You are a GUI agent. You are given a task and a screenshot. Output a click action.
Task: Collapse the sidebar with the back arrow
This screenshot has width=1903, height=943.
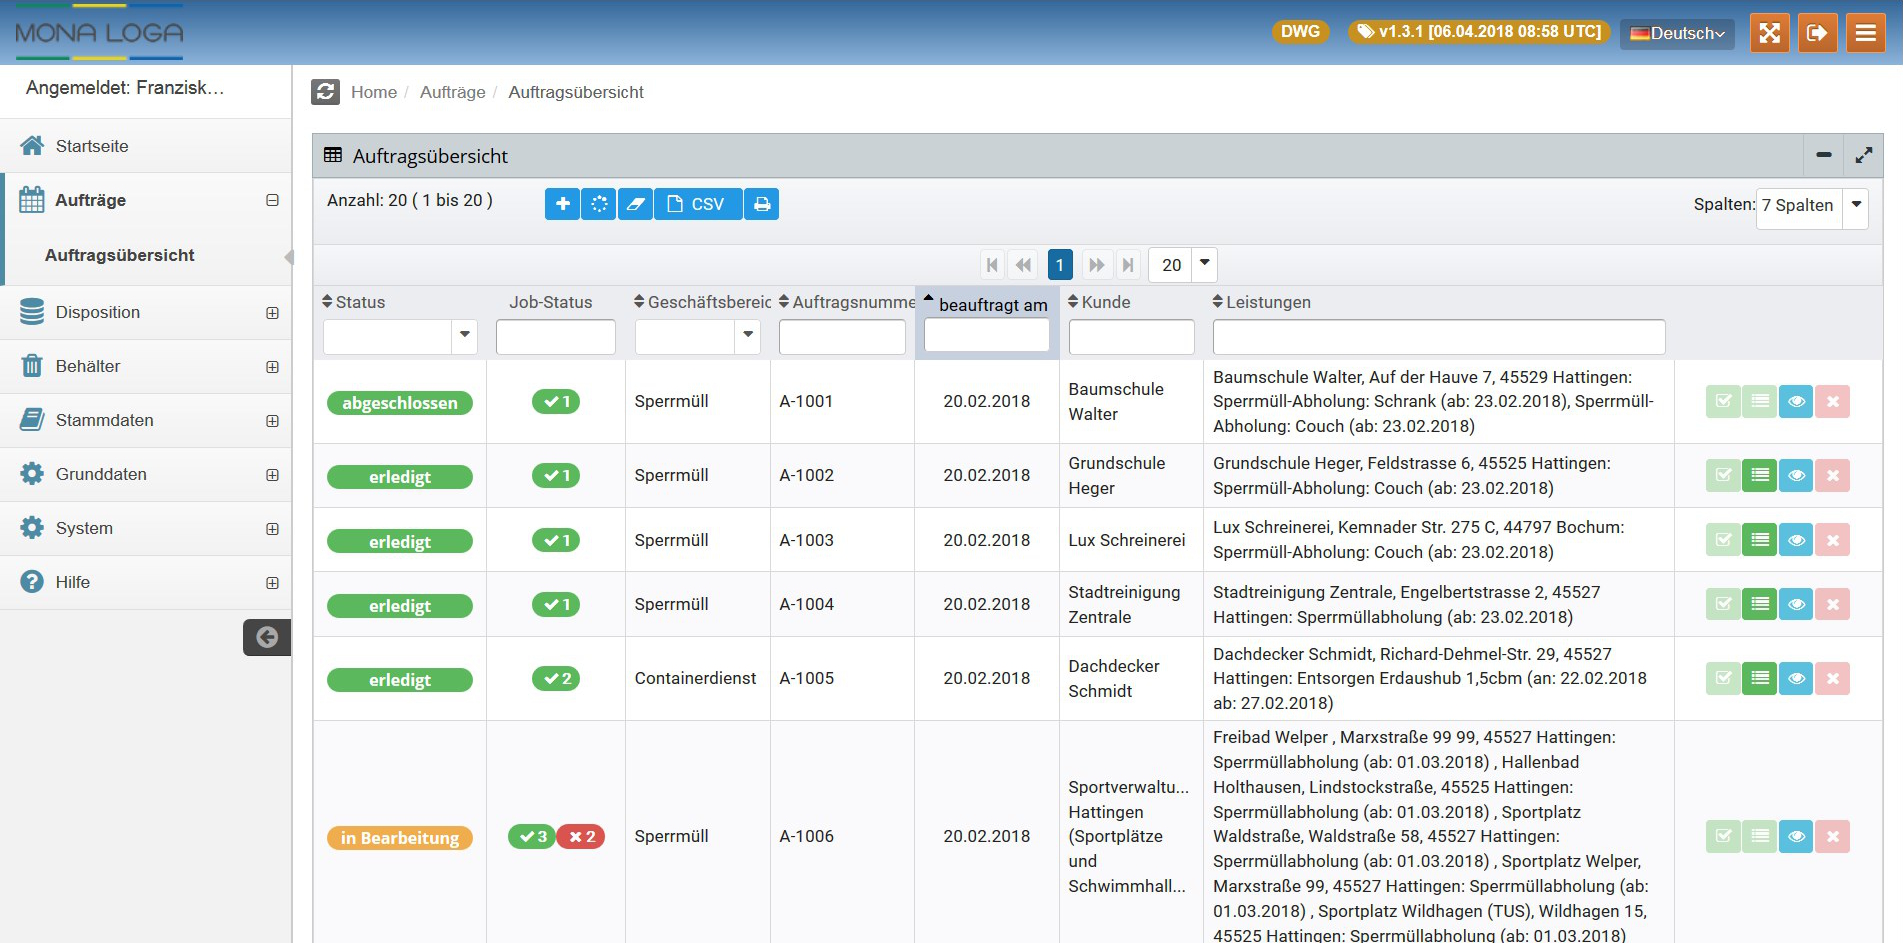(x=267, y=637)
